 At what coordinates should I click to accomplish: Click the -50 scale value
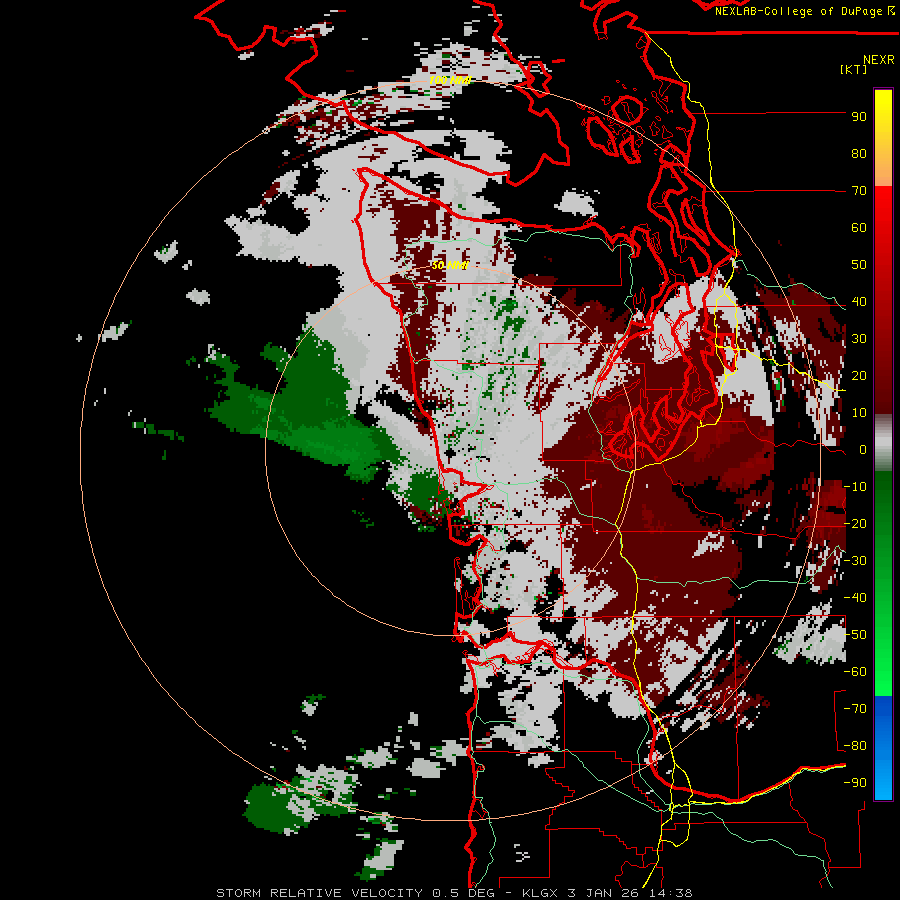[855, 635]
